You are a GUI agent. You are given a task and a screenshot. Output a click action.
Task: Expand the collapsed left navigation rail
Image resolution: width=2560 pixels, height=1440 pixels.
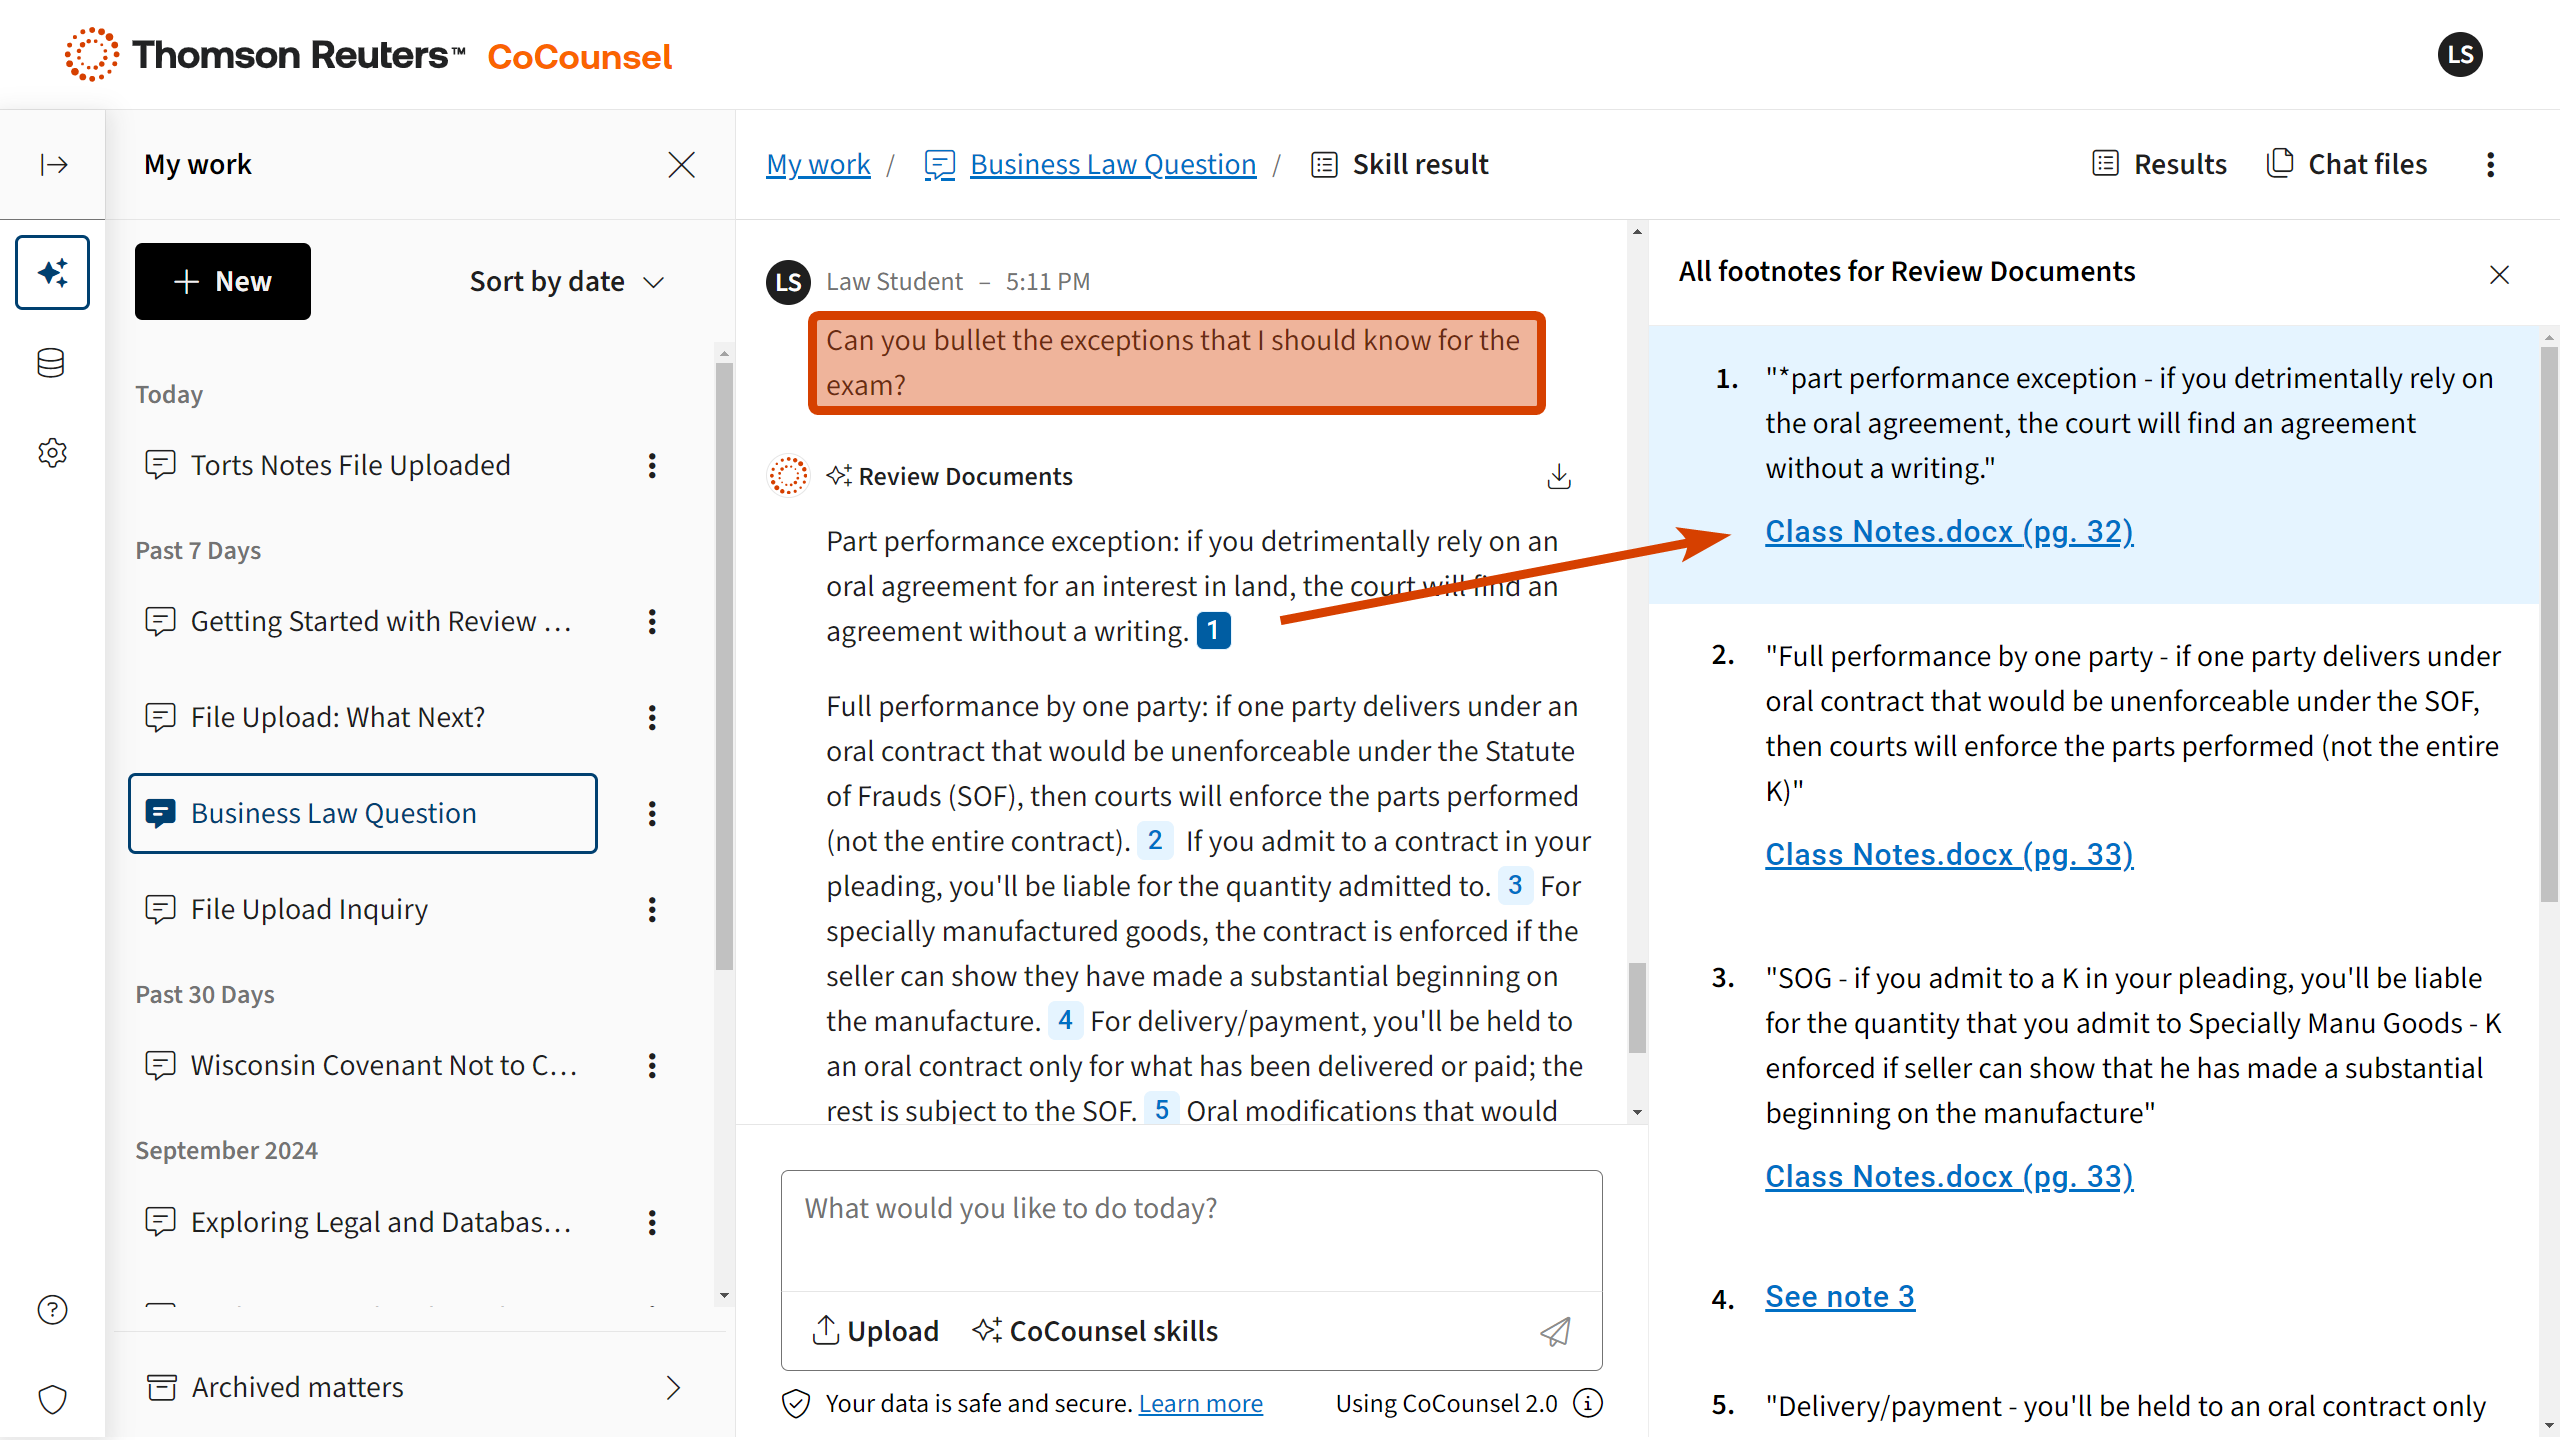pos(53,164)
